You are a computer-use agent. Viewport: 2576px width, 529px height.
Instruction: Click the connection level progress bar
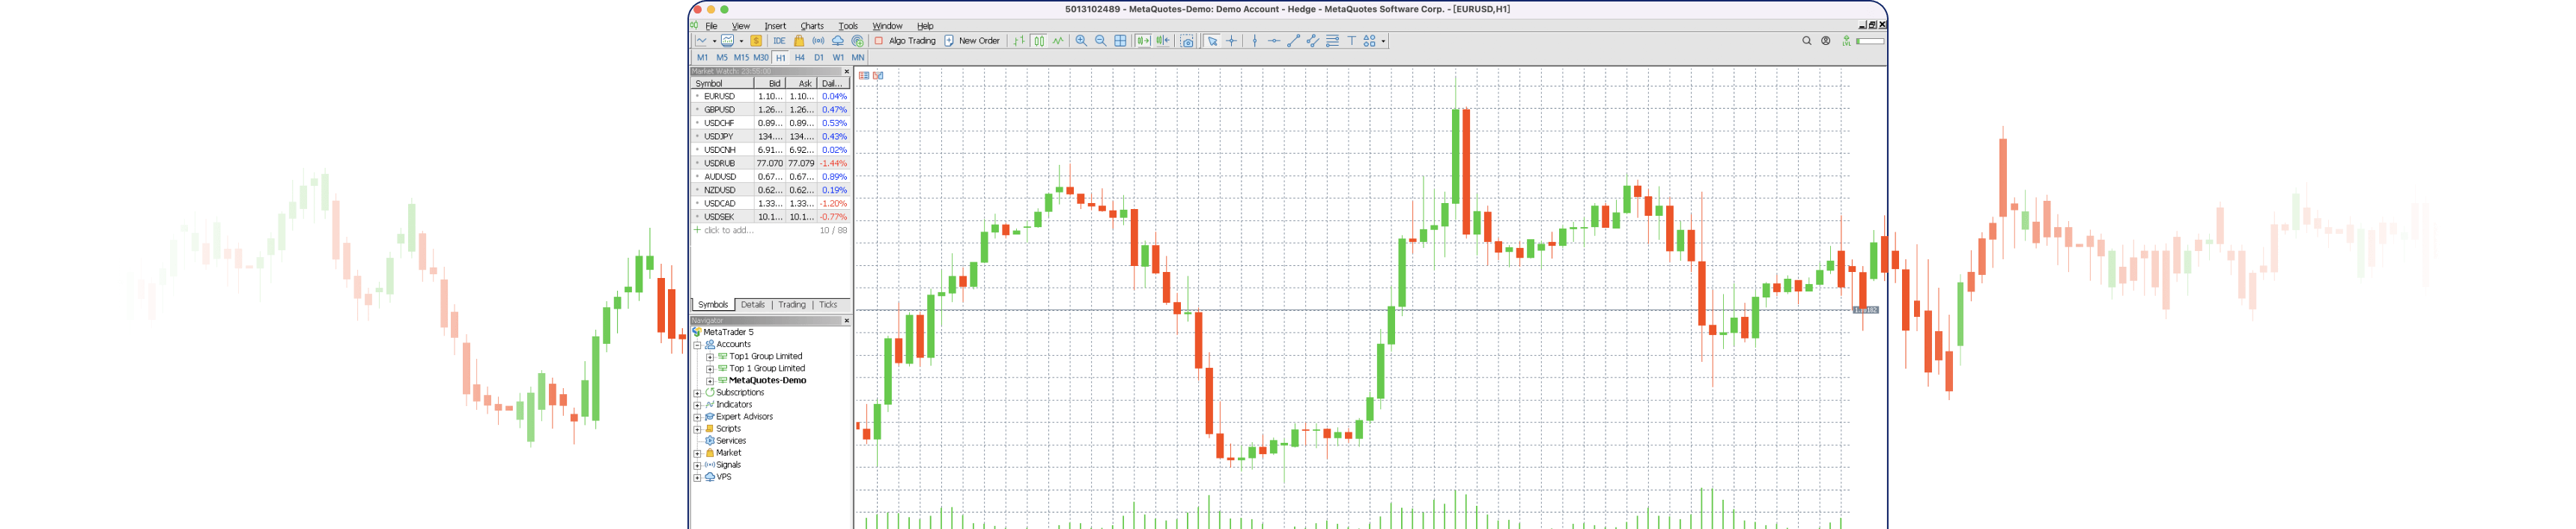pyautogui.click(x=1869, y=41)
